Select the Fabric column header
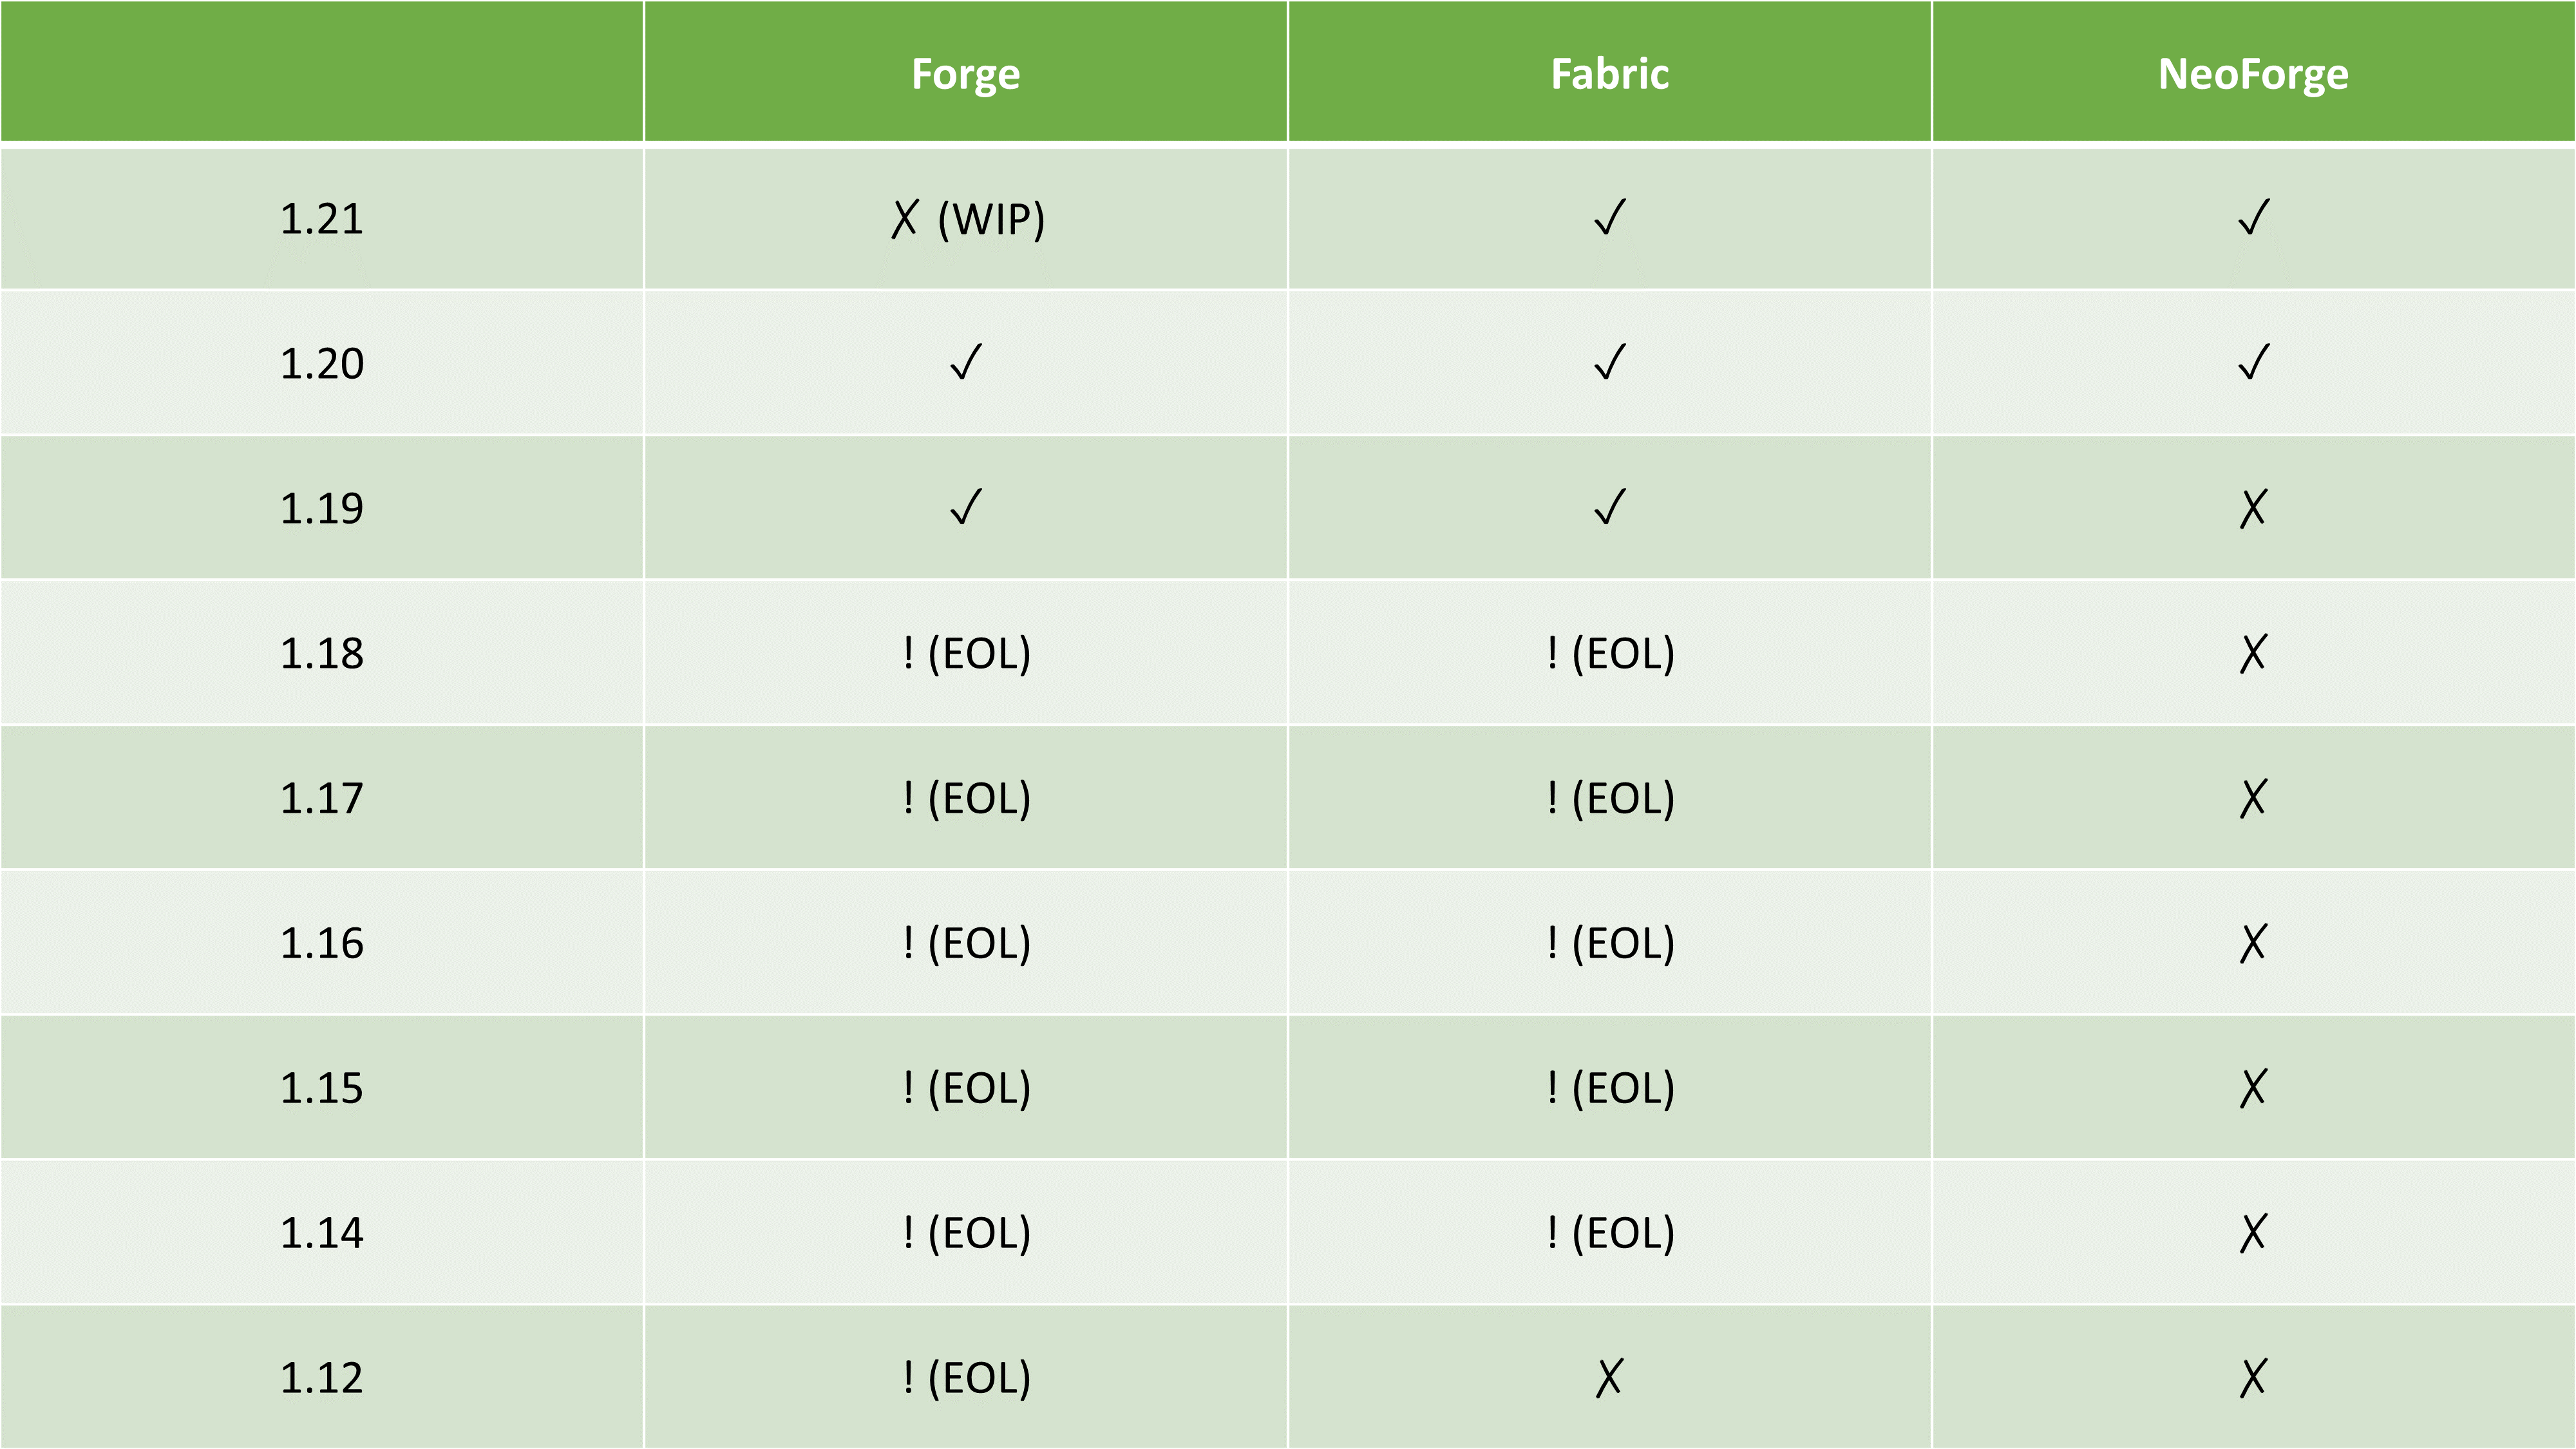 tap(1609, 74)
